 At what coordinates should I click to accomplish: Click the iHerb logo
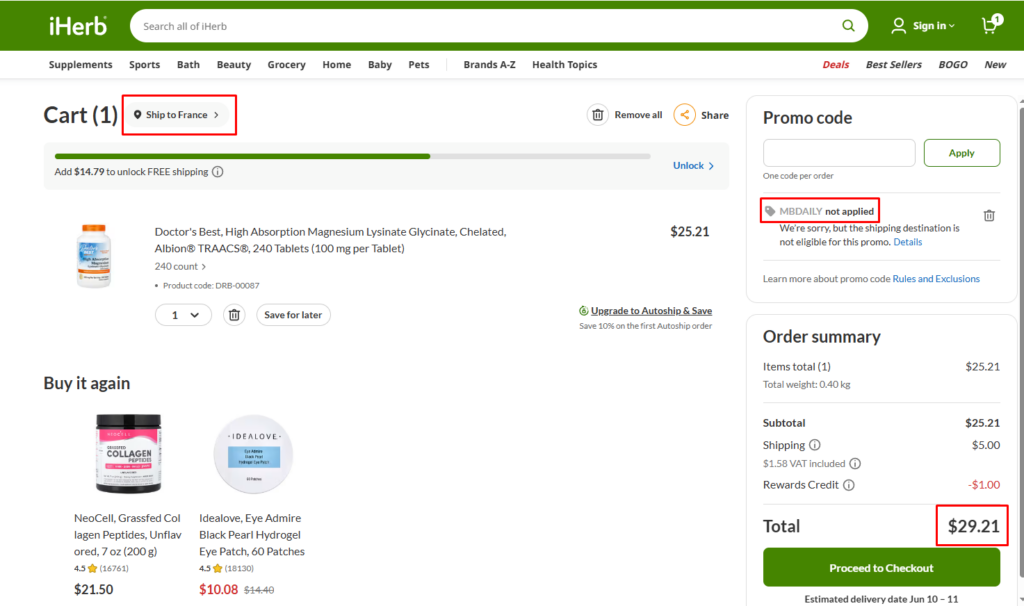pos(78,26)
